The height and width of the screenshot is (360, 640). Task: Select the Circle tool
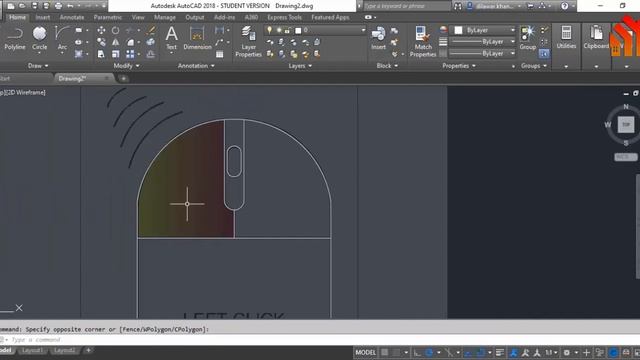(40, 38)
